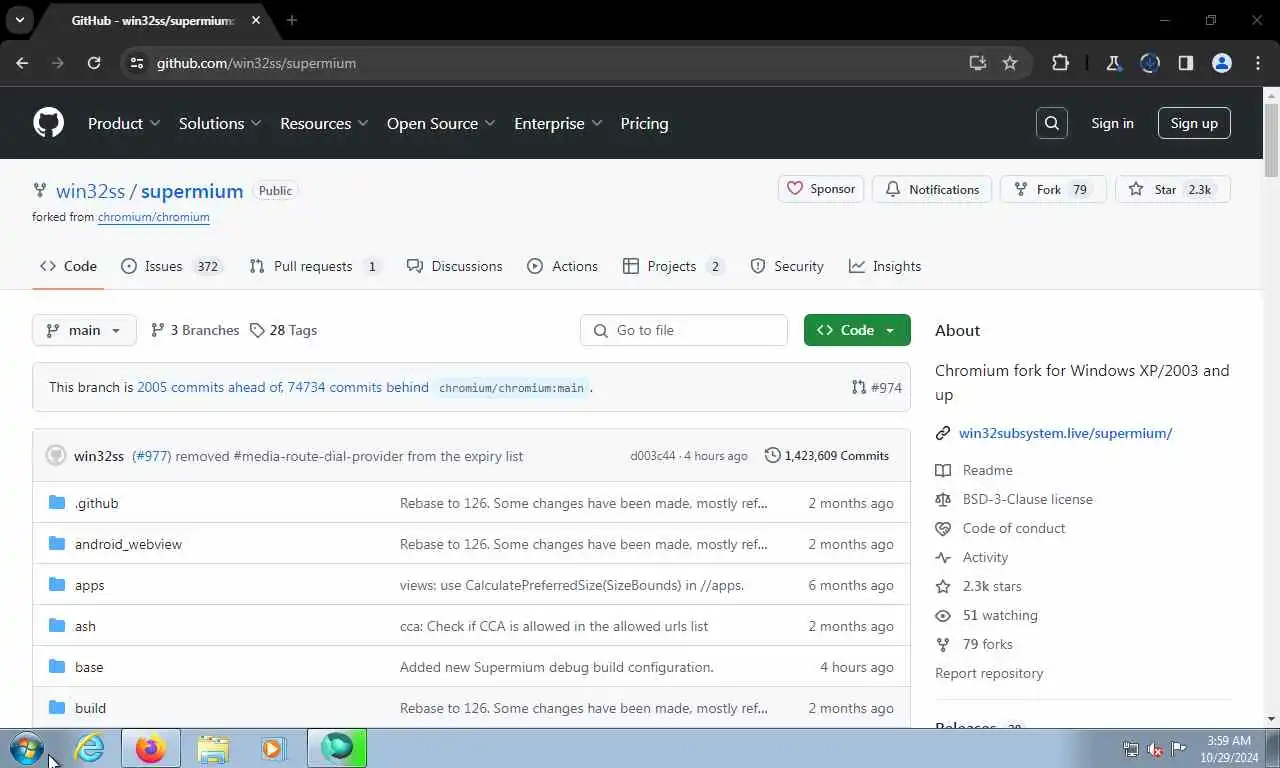Open the main branch selector dropdown
Viewport: 1280px width, 768px height.
click(x=84, y=330)
